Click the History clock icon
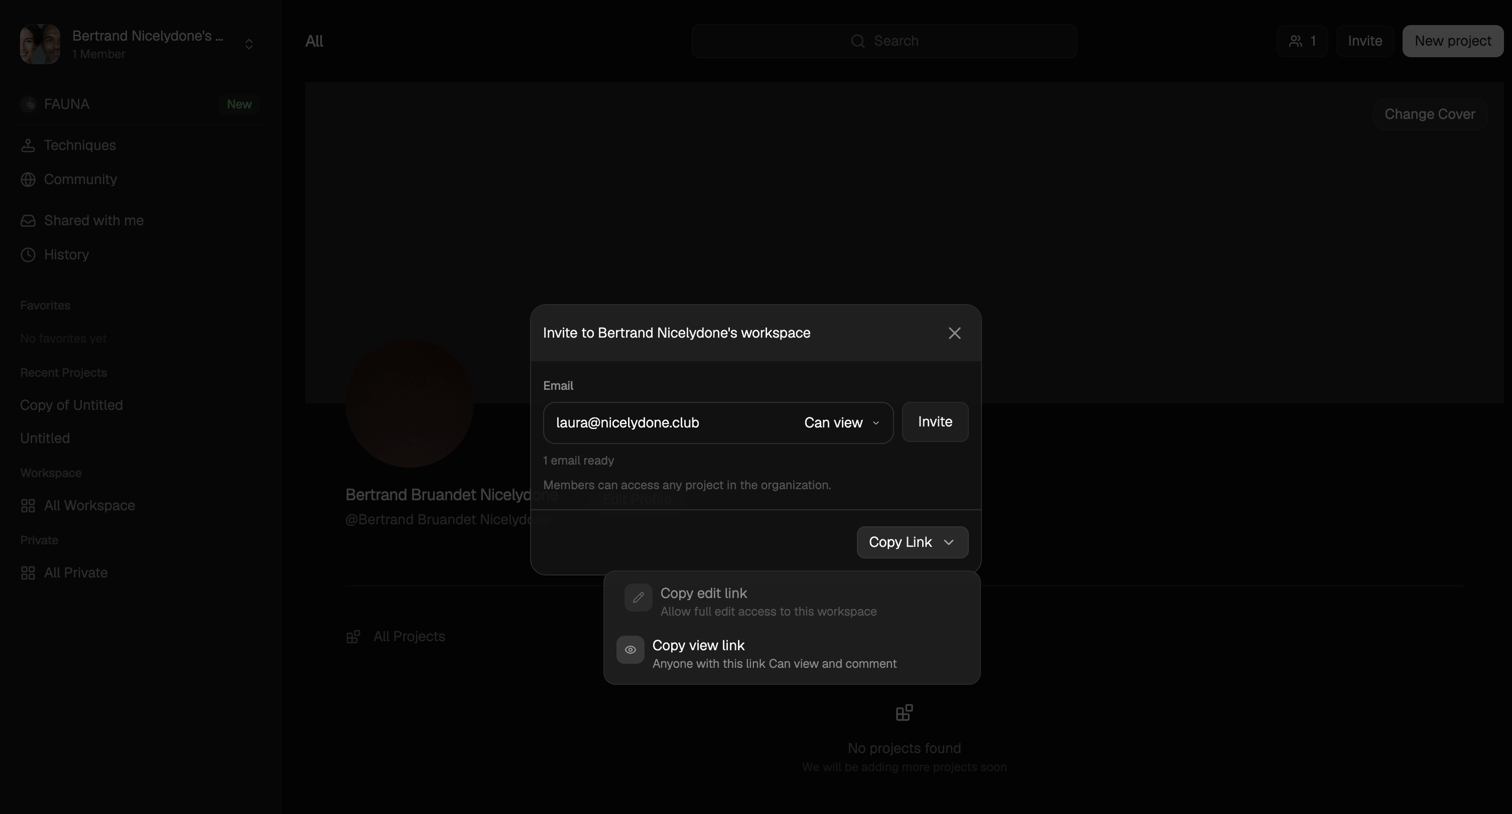 [28, 255]
